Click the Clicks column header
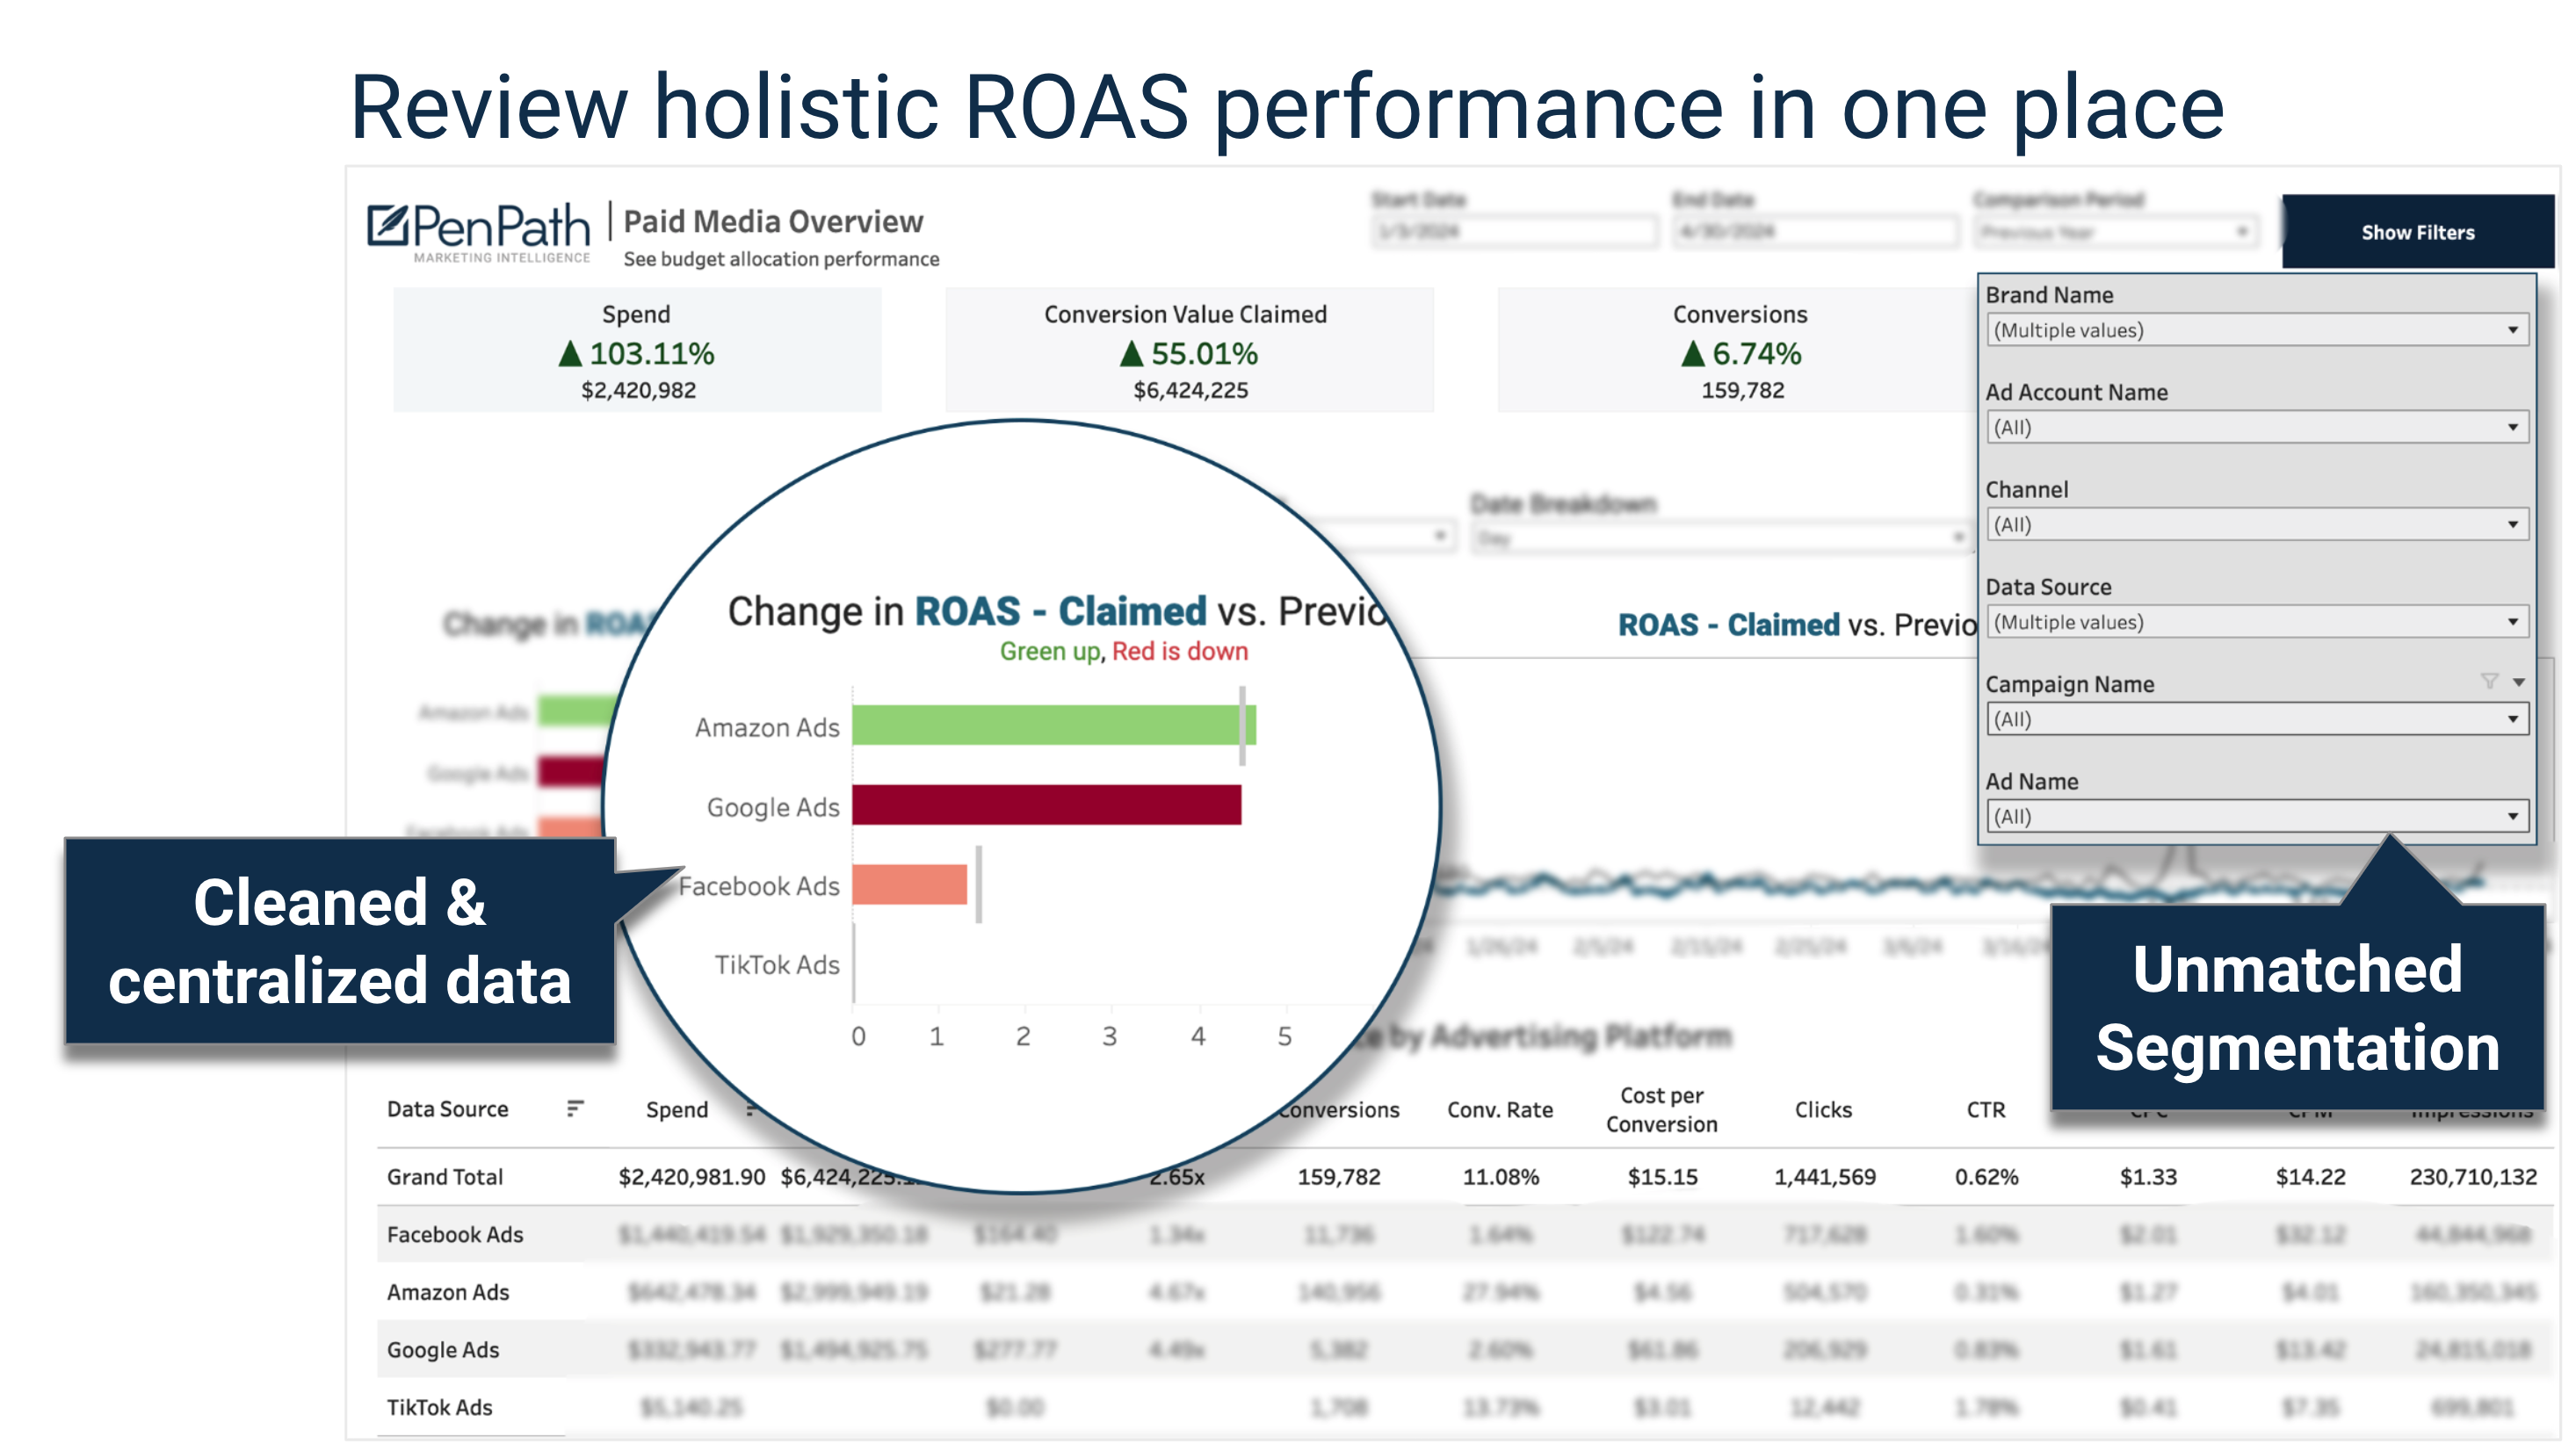Viewport: 2576px width, 1444px height. (x=1823, y=1110)
